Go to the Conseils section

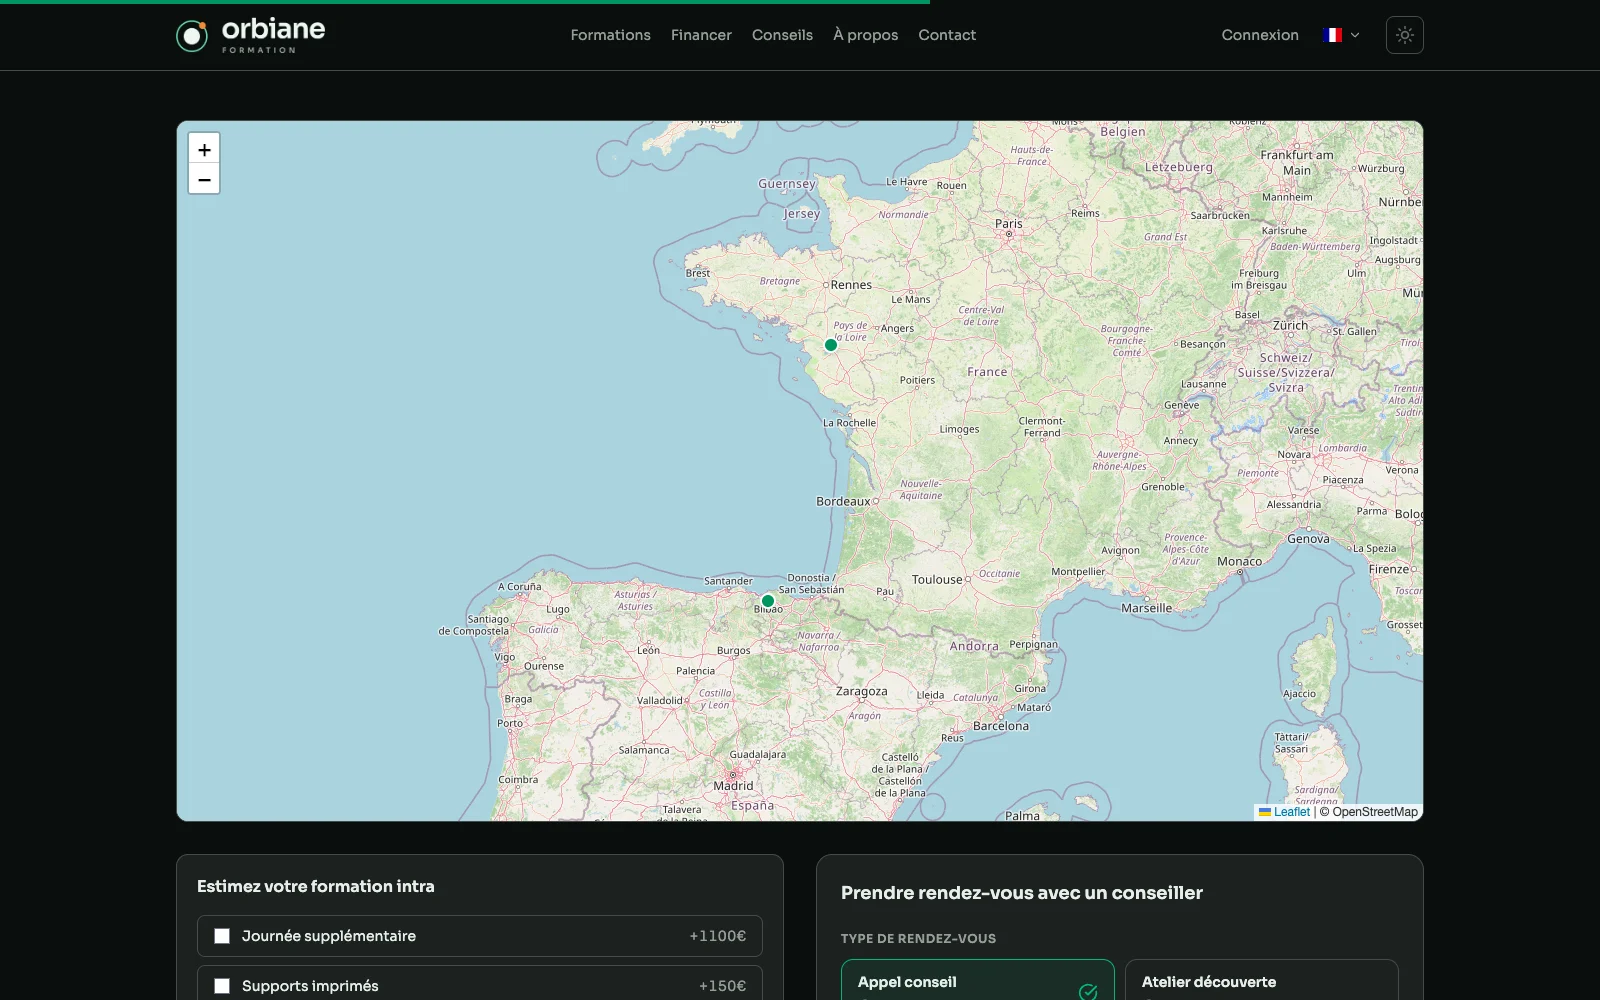782,35
